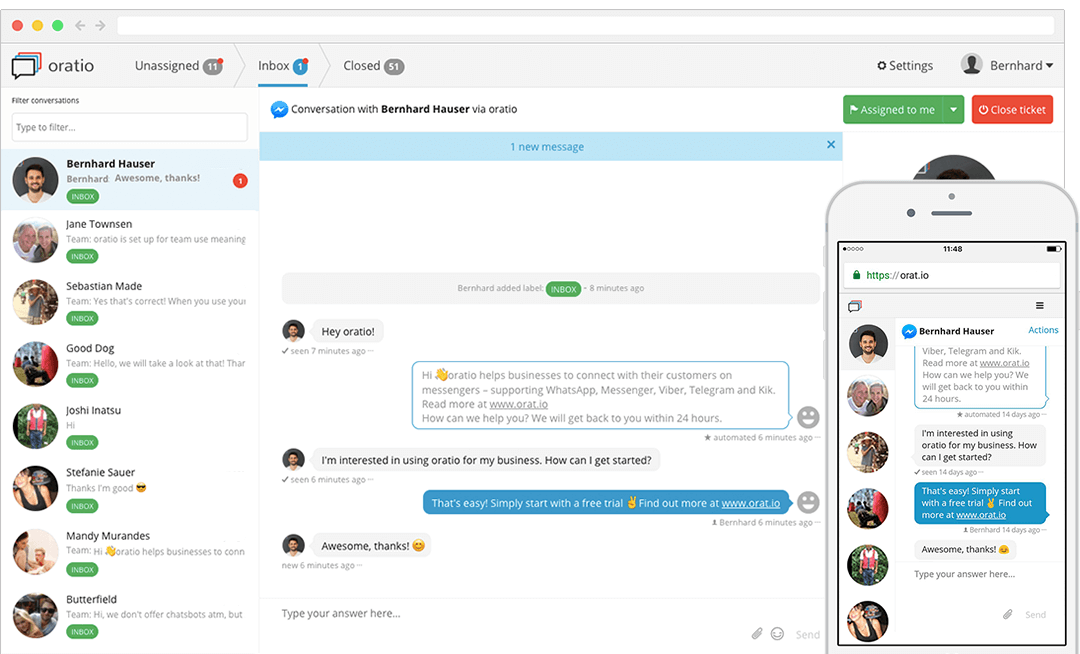Expand the Bernhard account dropdown

[x=1051, y=65]
